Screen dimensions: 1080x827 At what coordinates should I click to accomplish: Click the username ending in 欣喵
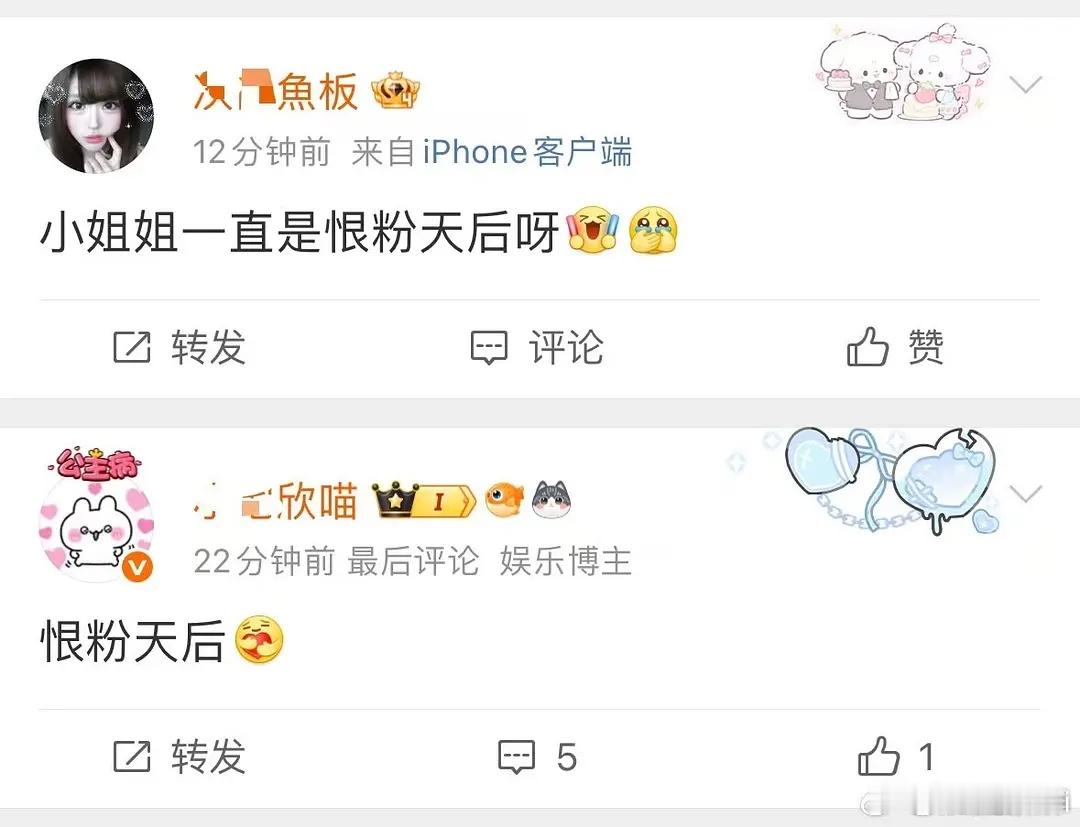[x=276, y=501]
